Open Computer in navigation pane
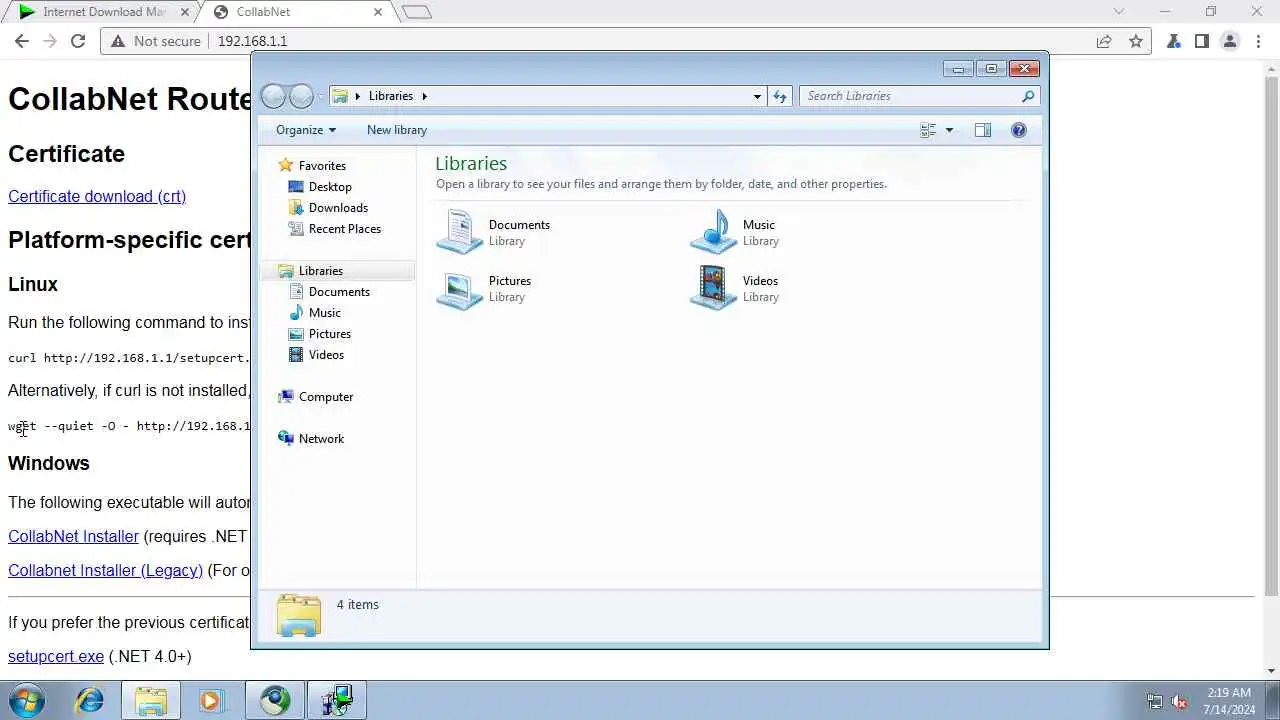The width and height of the screenshot is (1280, 720). 315,397
